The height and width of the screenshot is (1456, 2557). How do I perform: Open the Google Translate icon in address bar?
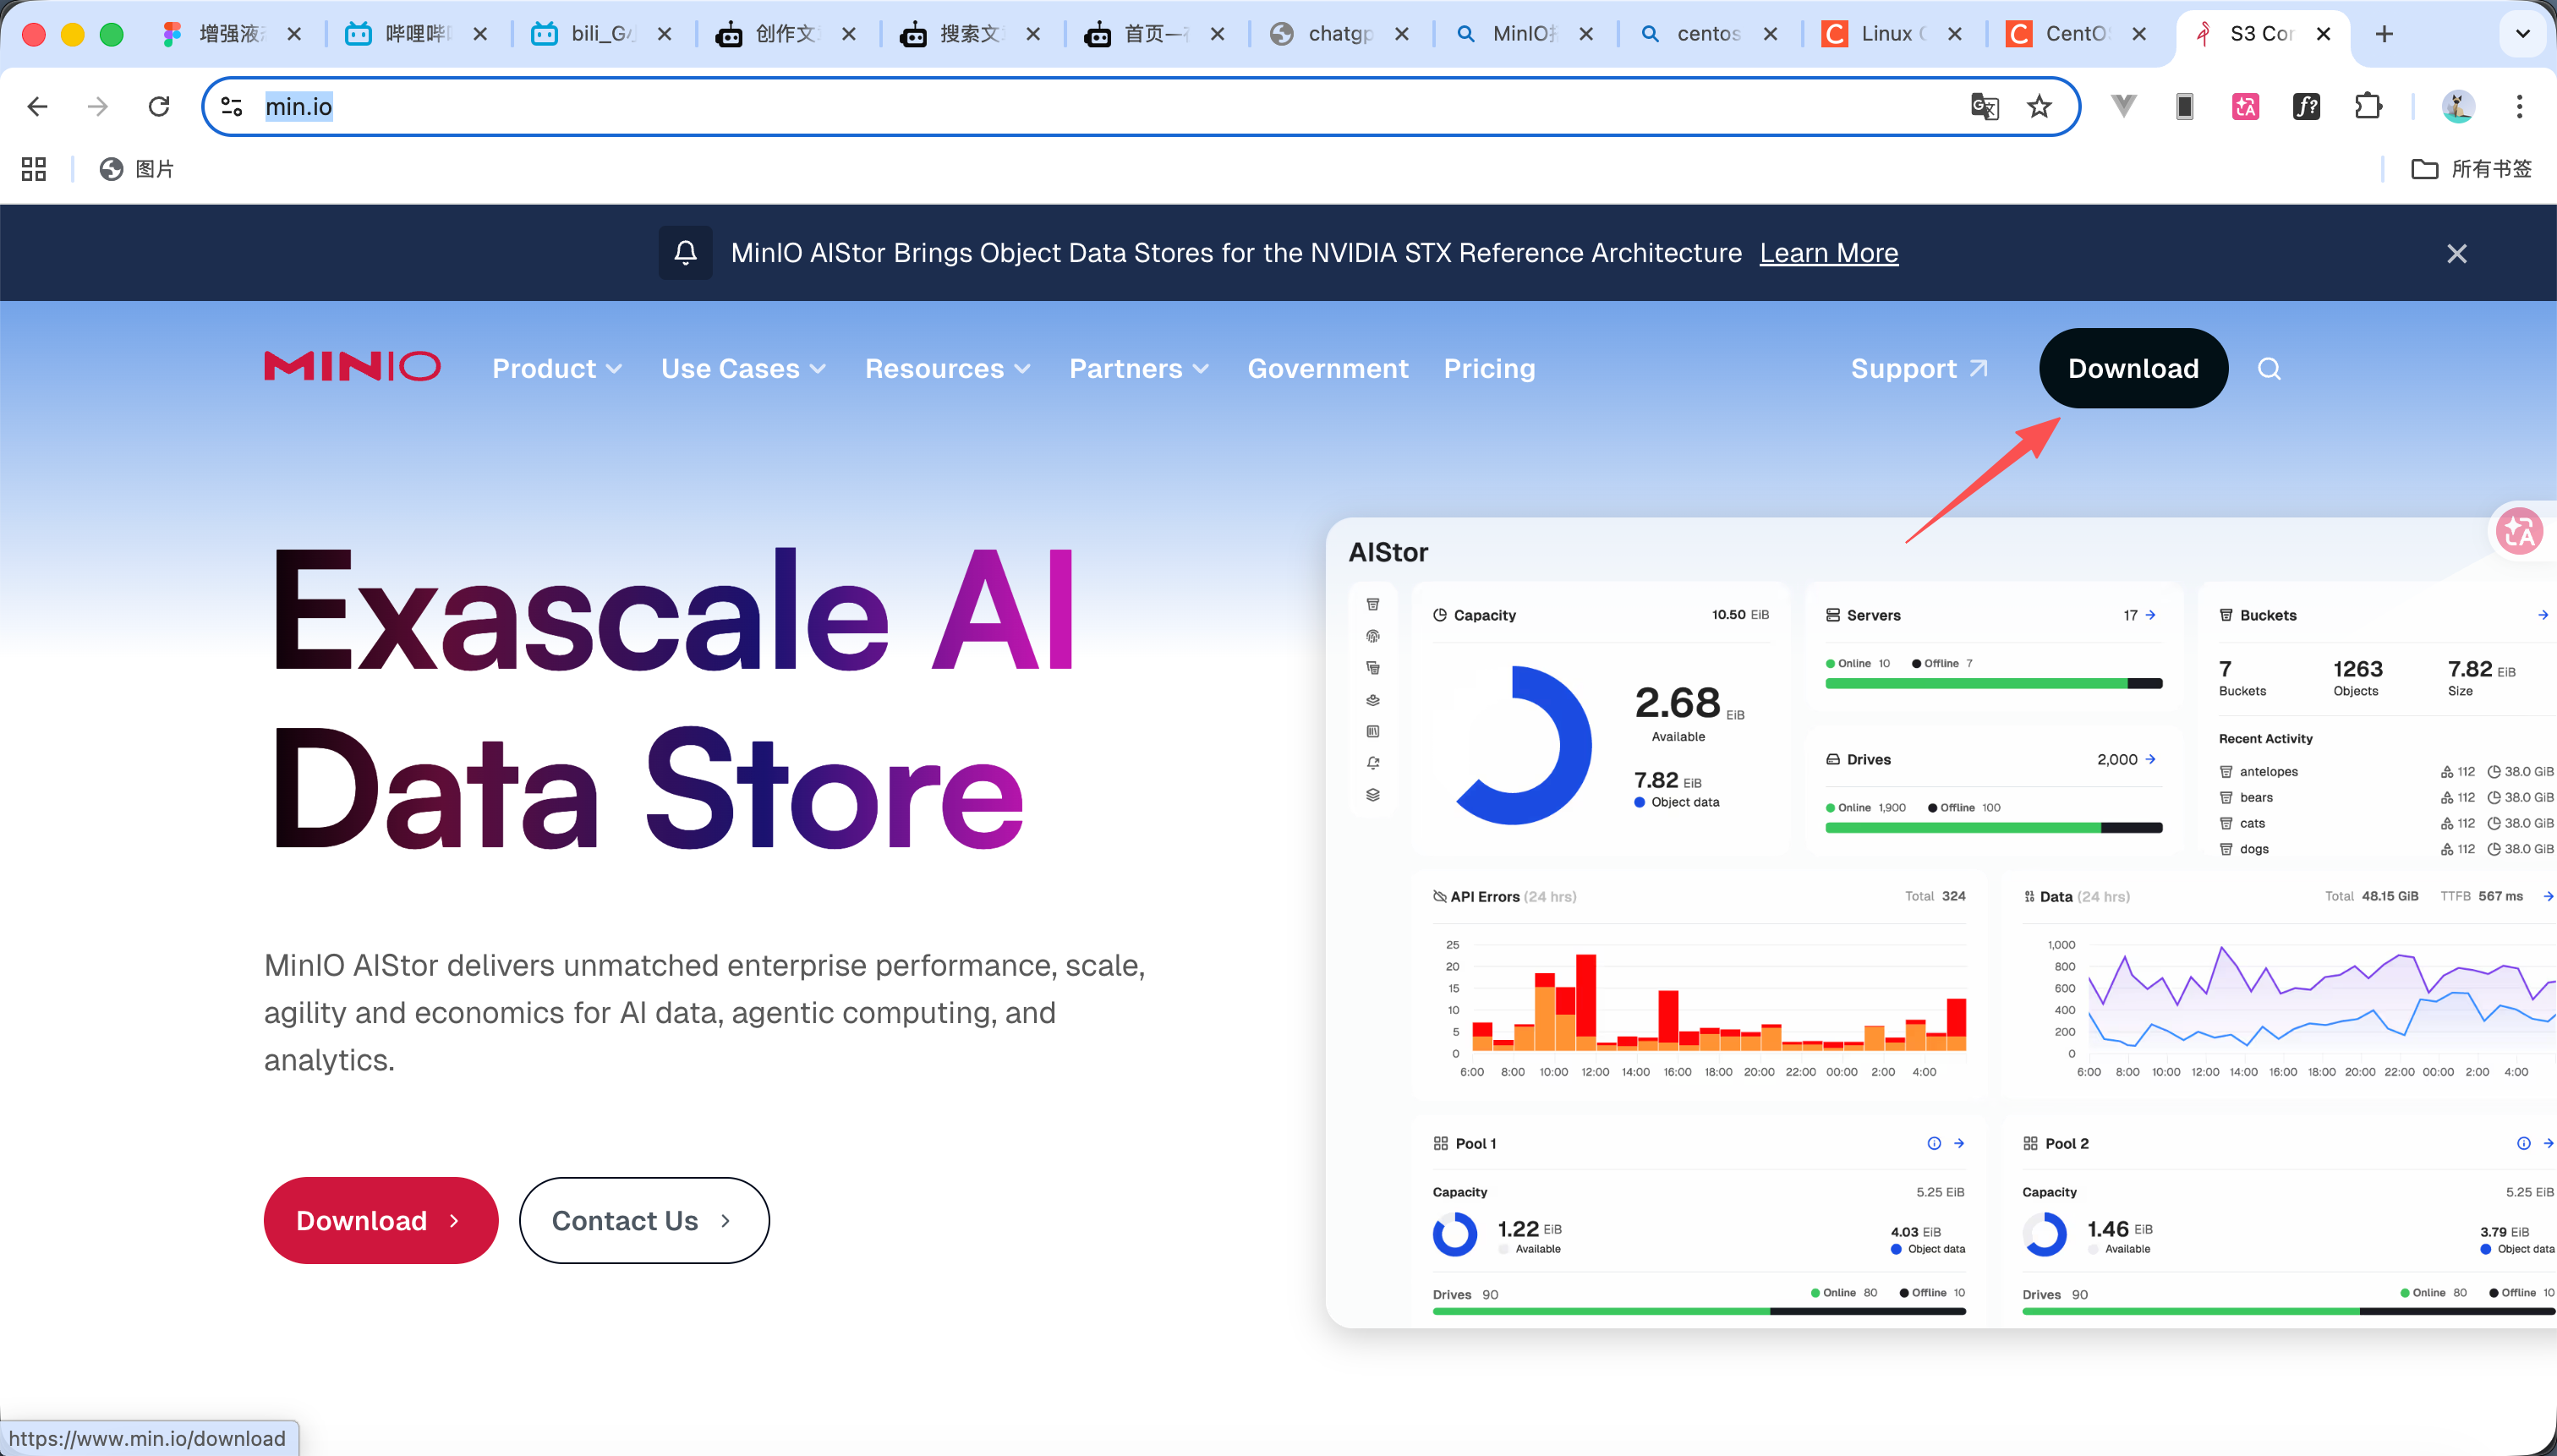click(1984, 107)
